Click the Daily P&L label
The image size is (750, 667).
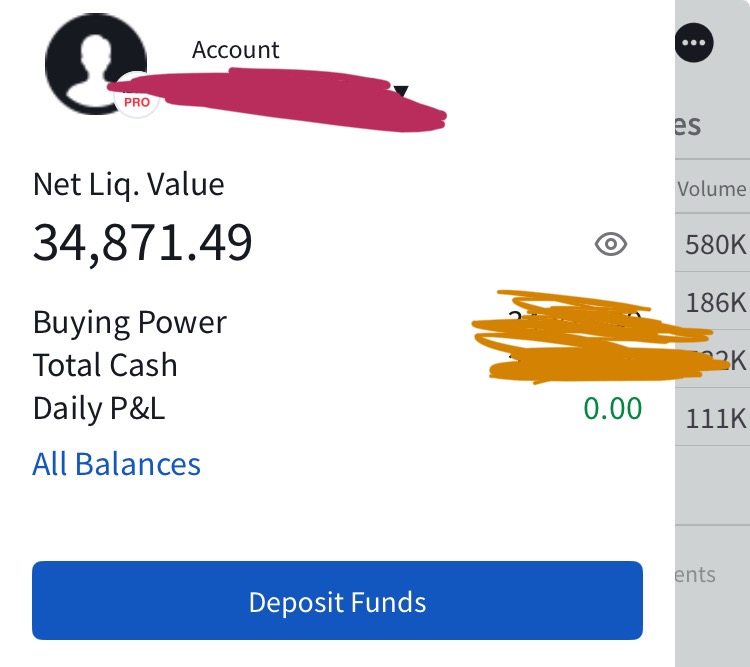click(99, 408)
